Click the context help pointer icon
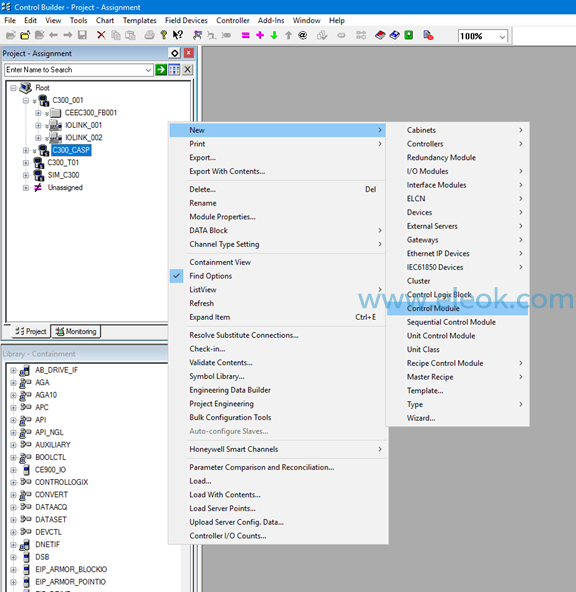This screenshot has width=576, height=592. [177, 35]
